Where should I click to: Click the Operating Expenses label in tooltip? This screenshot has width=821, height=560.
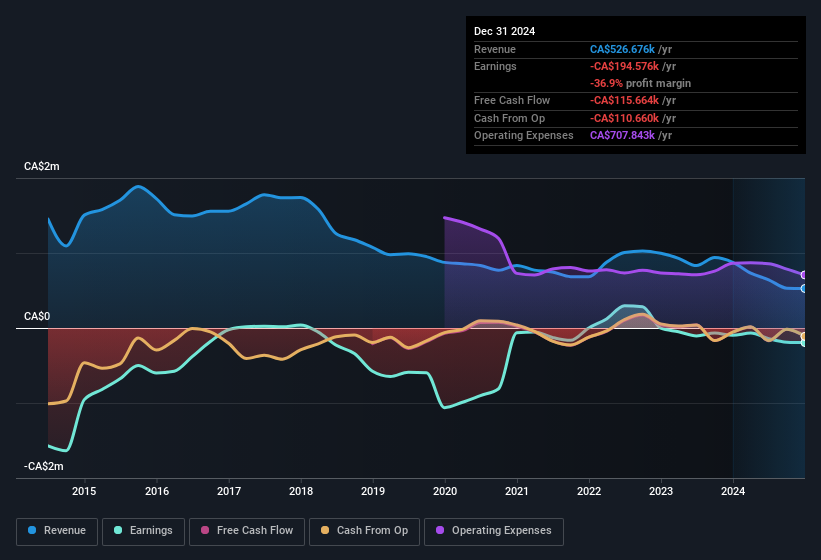pyautogui.click(x=524, y=135)
